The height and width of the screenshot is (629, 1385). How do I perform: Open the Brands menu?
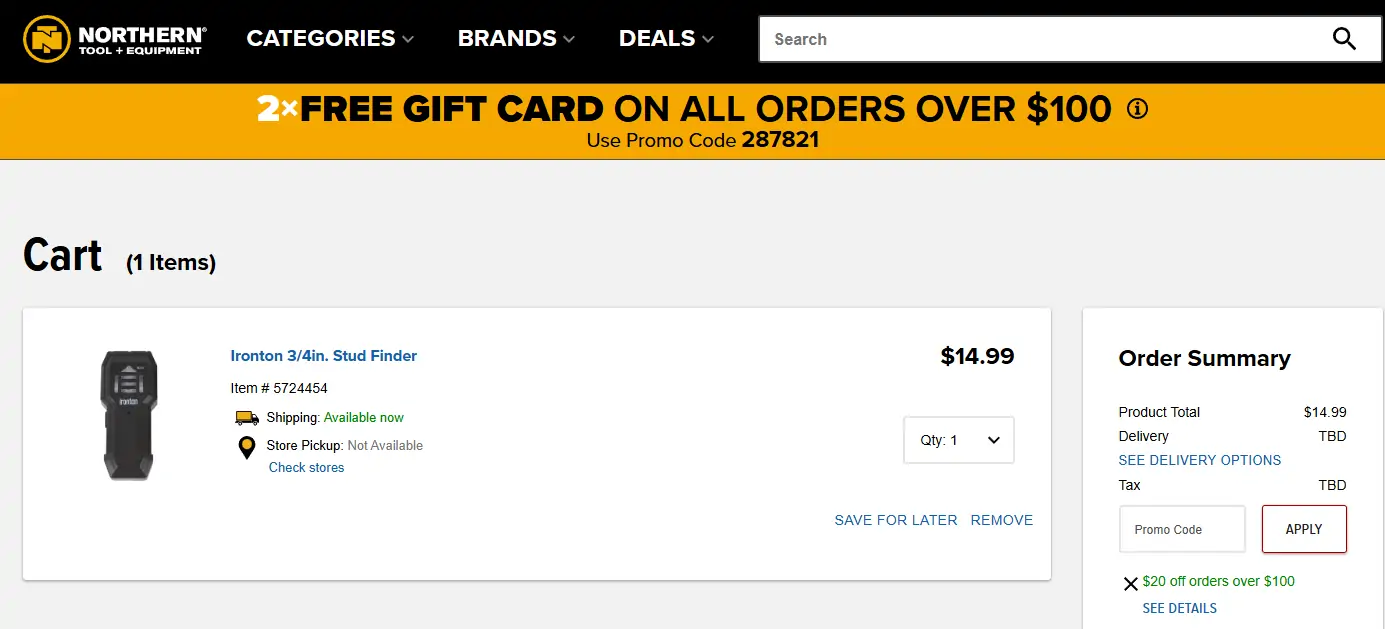[x=516, y=39]
